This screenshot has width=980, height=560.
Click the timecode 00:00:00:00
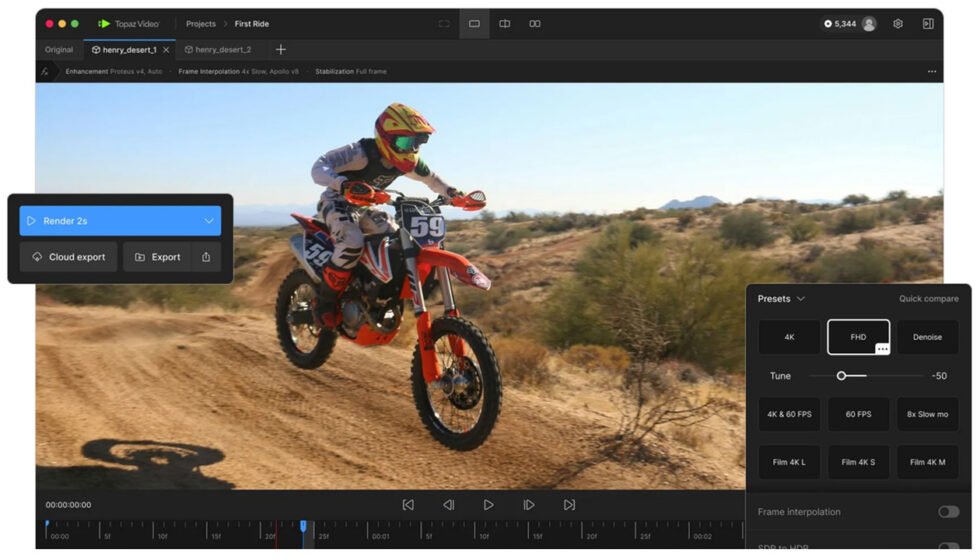[68, 504]
